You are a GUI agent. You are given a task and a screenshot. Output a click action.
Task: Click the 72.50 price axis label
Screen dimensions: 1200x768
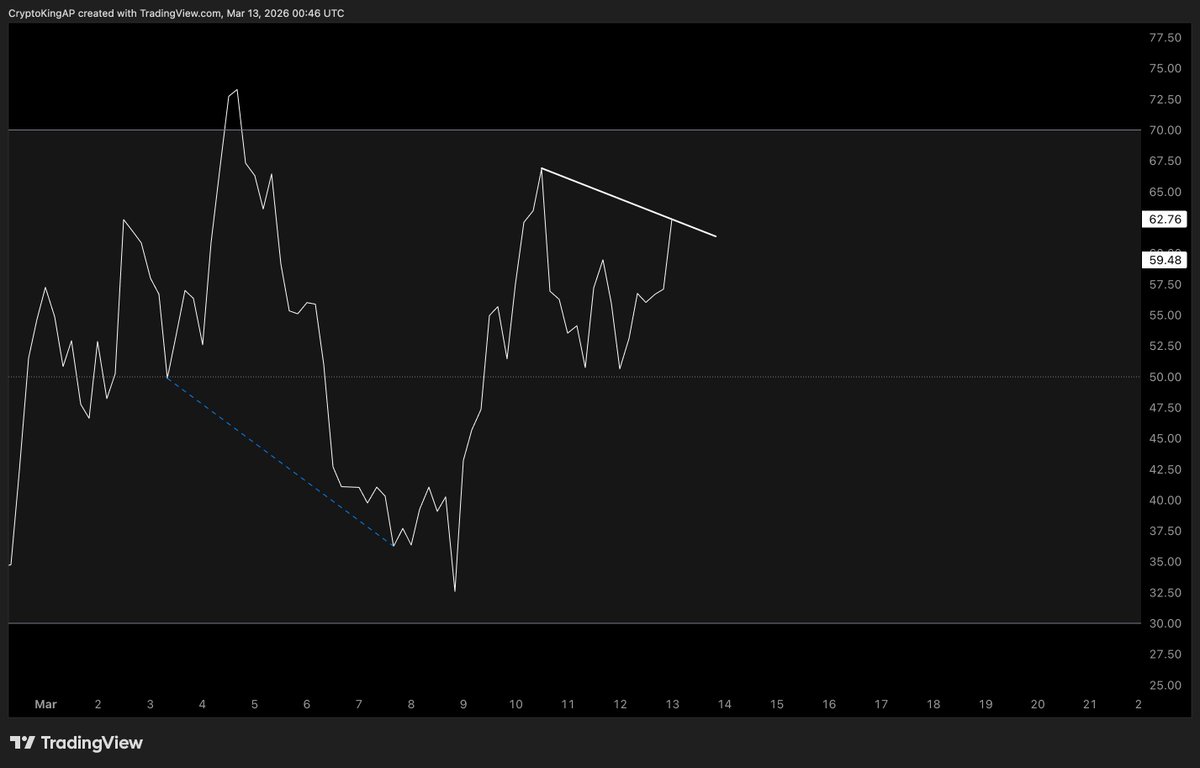click(x=1165, y=99)
